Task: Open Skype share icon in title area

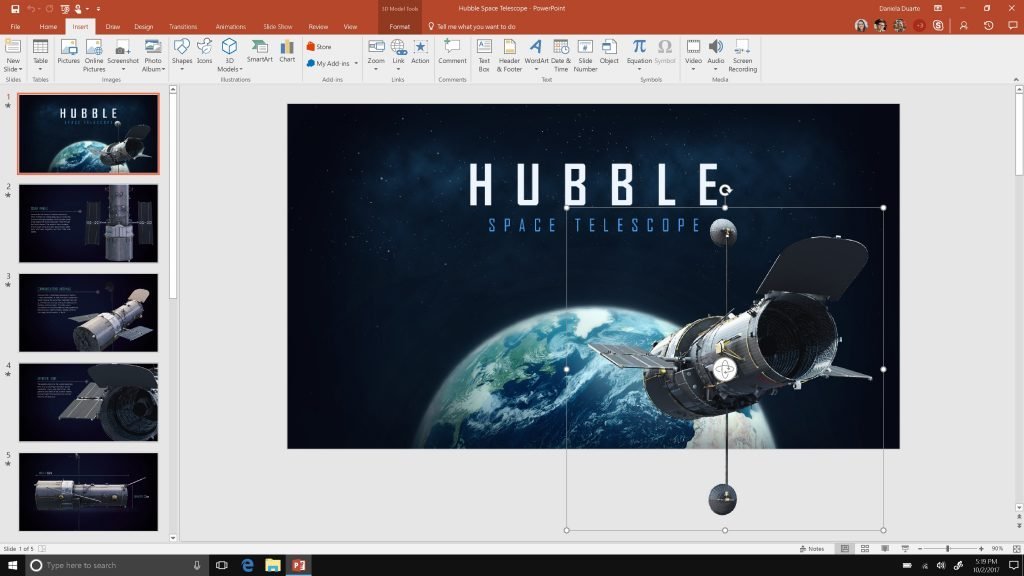Action: click(x=938, y=26)
